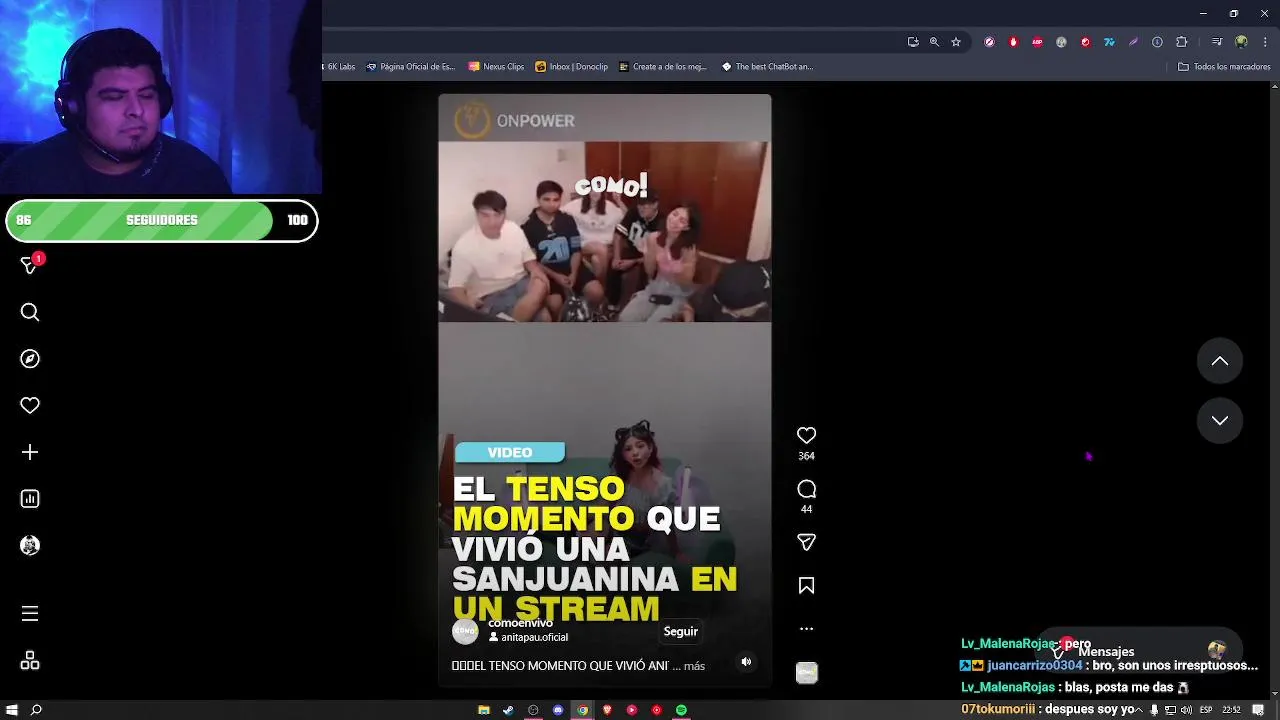The width and height of the screenshot is (1280, 720).
Task: Open the profile avatar in left sidebar
Action: (x=30, y=546)
